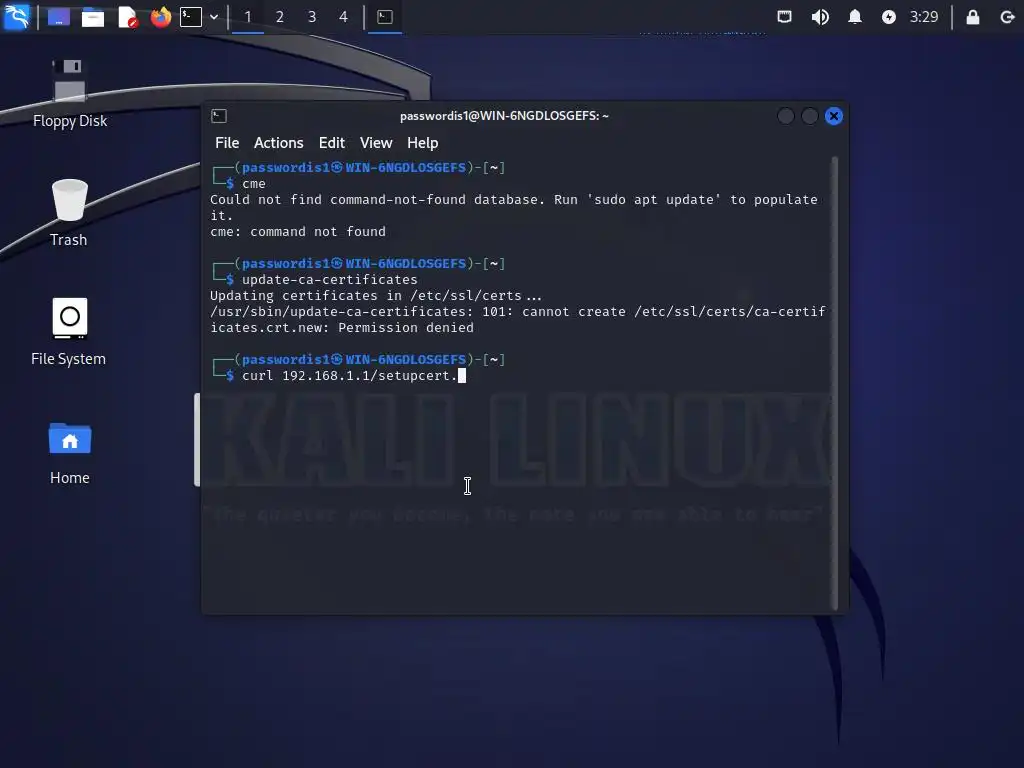Open the terminal Help menu
This screenshot has height=768, width=1024.
point(423,143)
